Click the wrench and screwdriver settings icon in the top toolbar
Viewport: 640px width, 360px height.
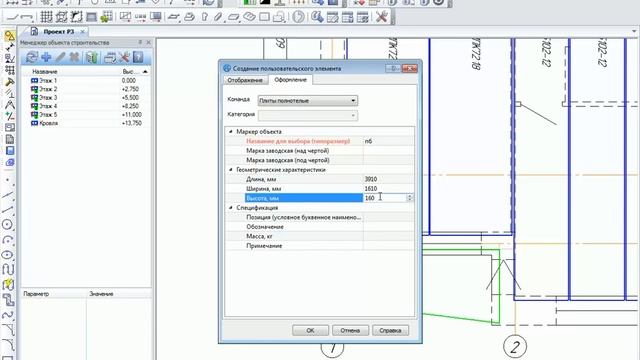pos(382,17)
